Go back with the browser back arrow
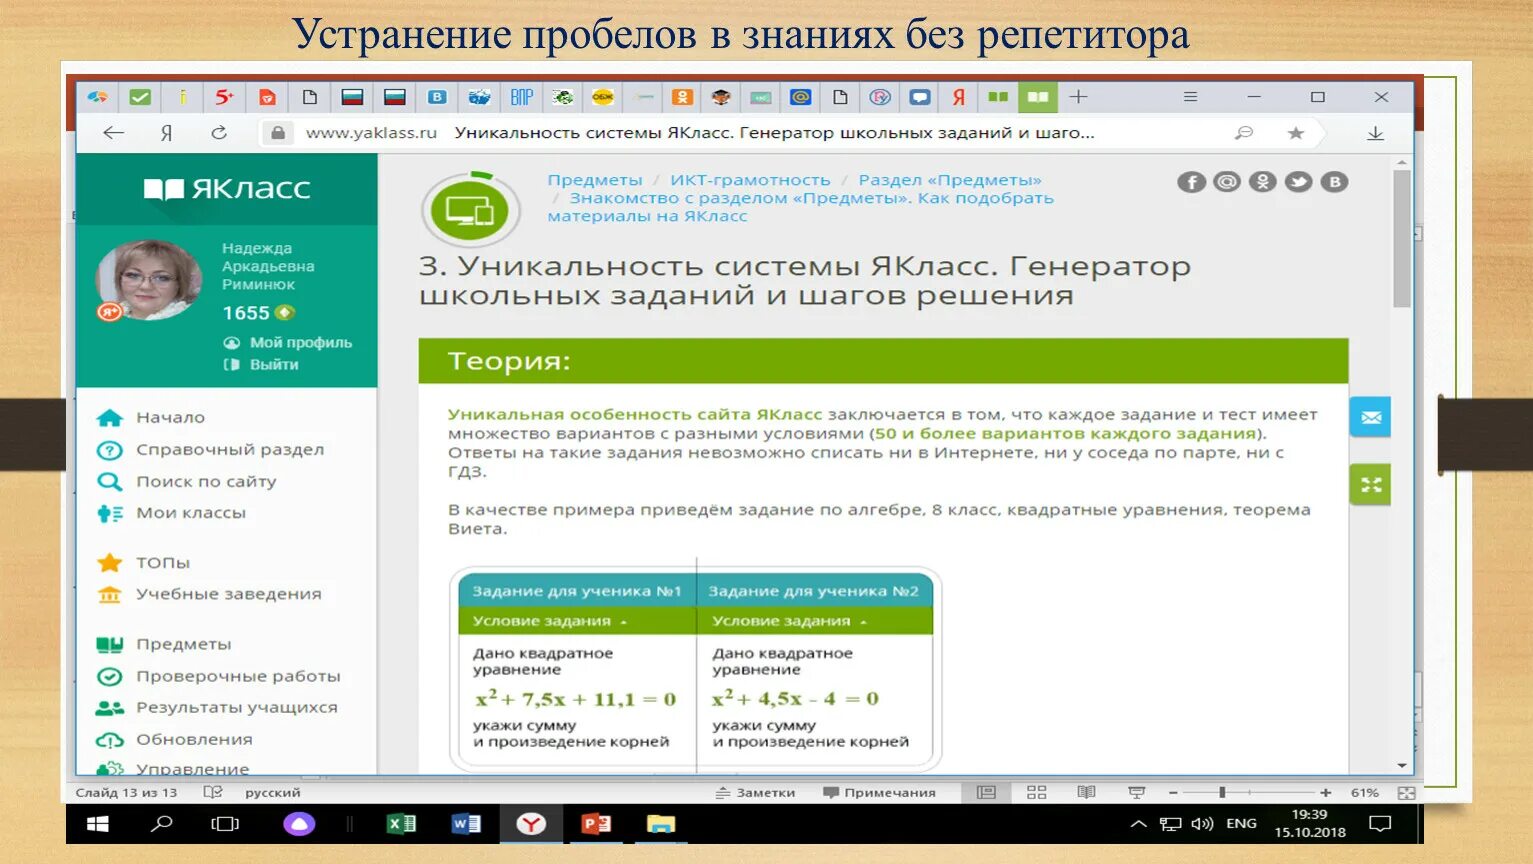Viewport: 1533px width, 864px height. 113,133
